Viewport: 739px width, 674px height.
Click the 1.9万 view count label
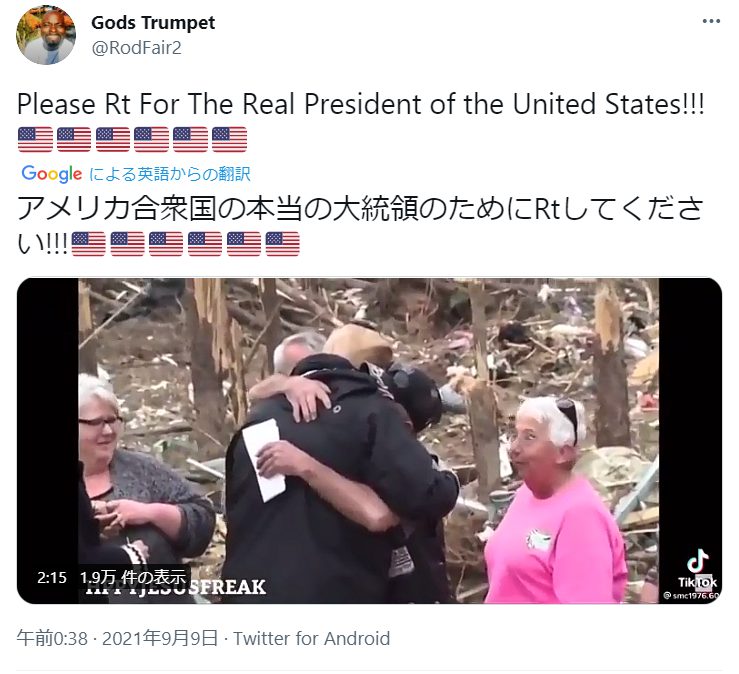coord(133,577)
